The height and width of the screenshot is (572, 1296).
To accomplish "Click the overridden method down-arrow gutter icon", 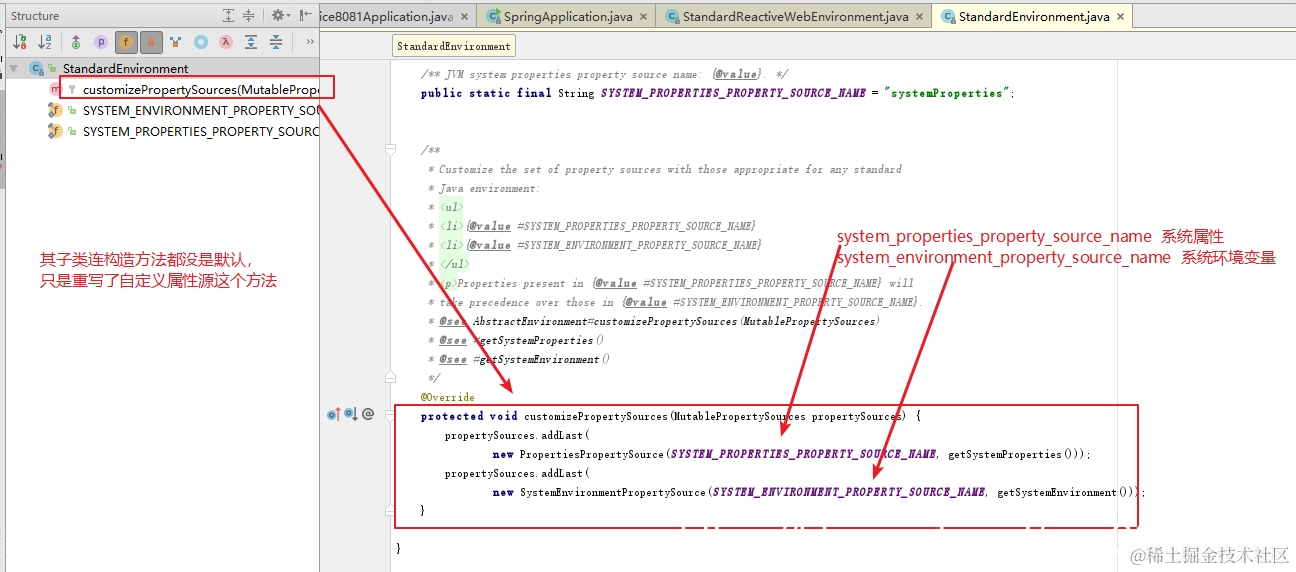I will pos(350,414).
